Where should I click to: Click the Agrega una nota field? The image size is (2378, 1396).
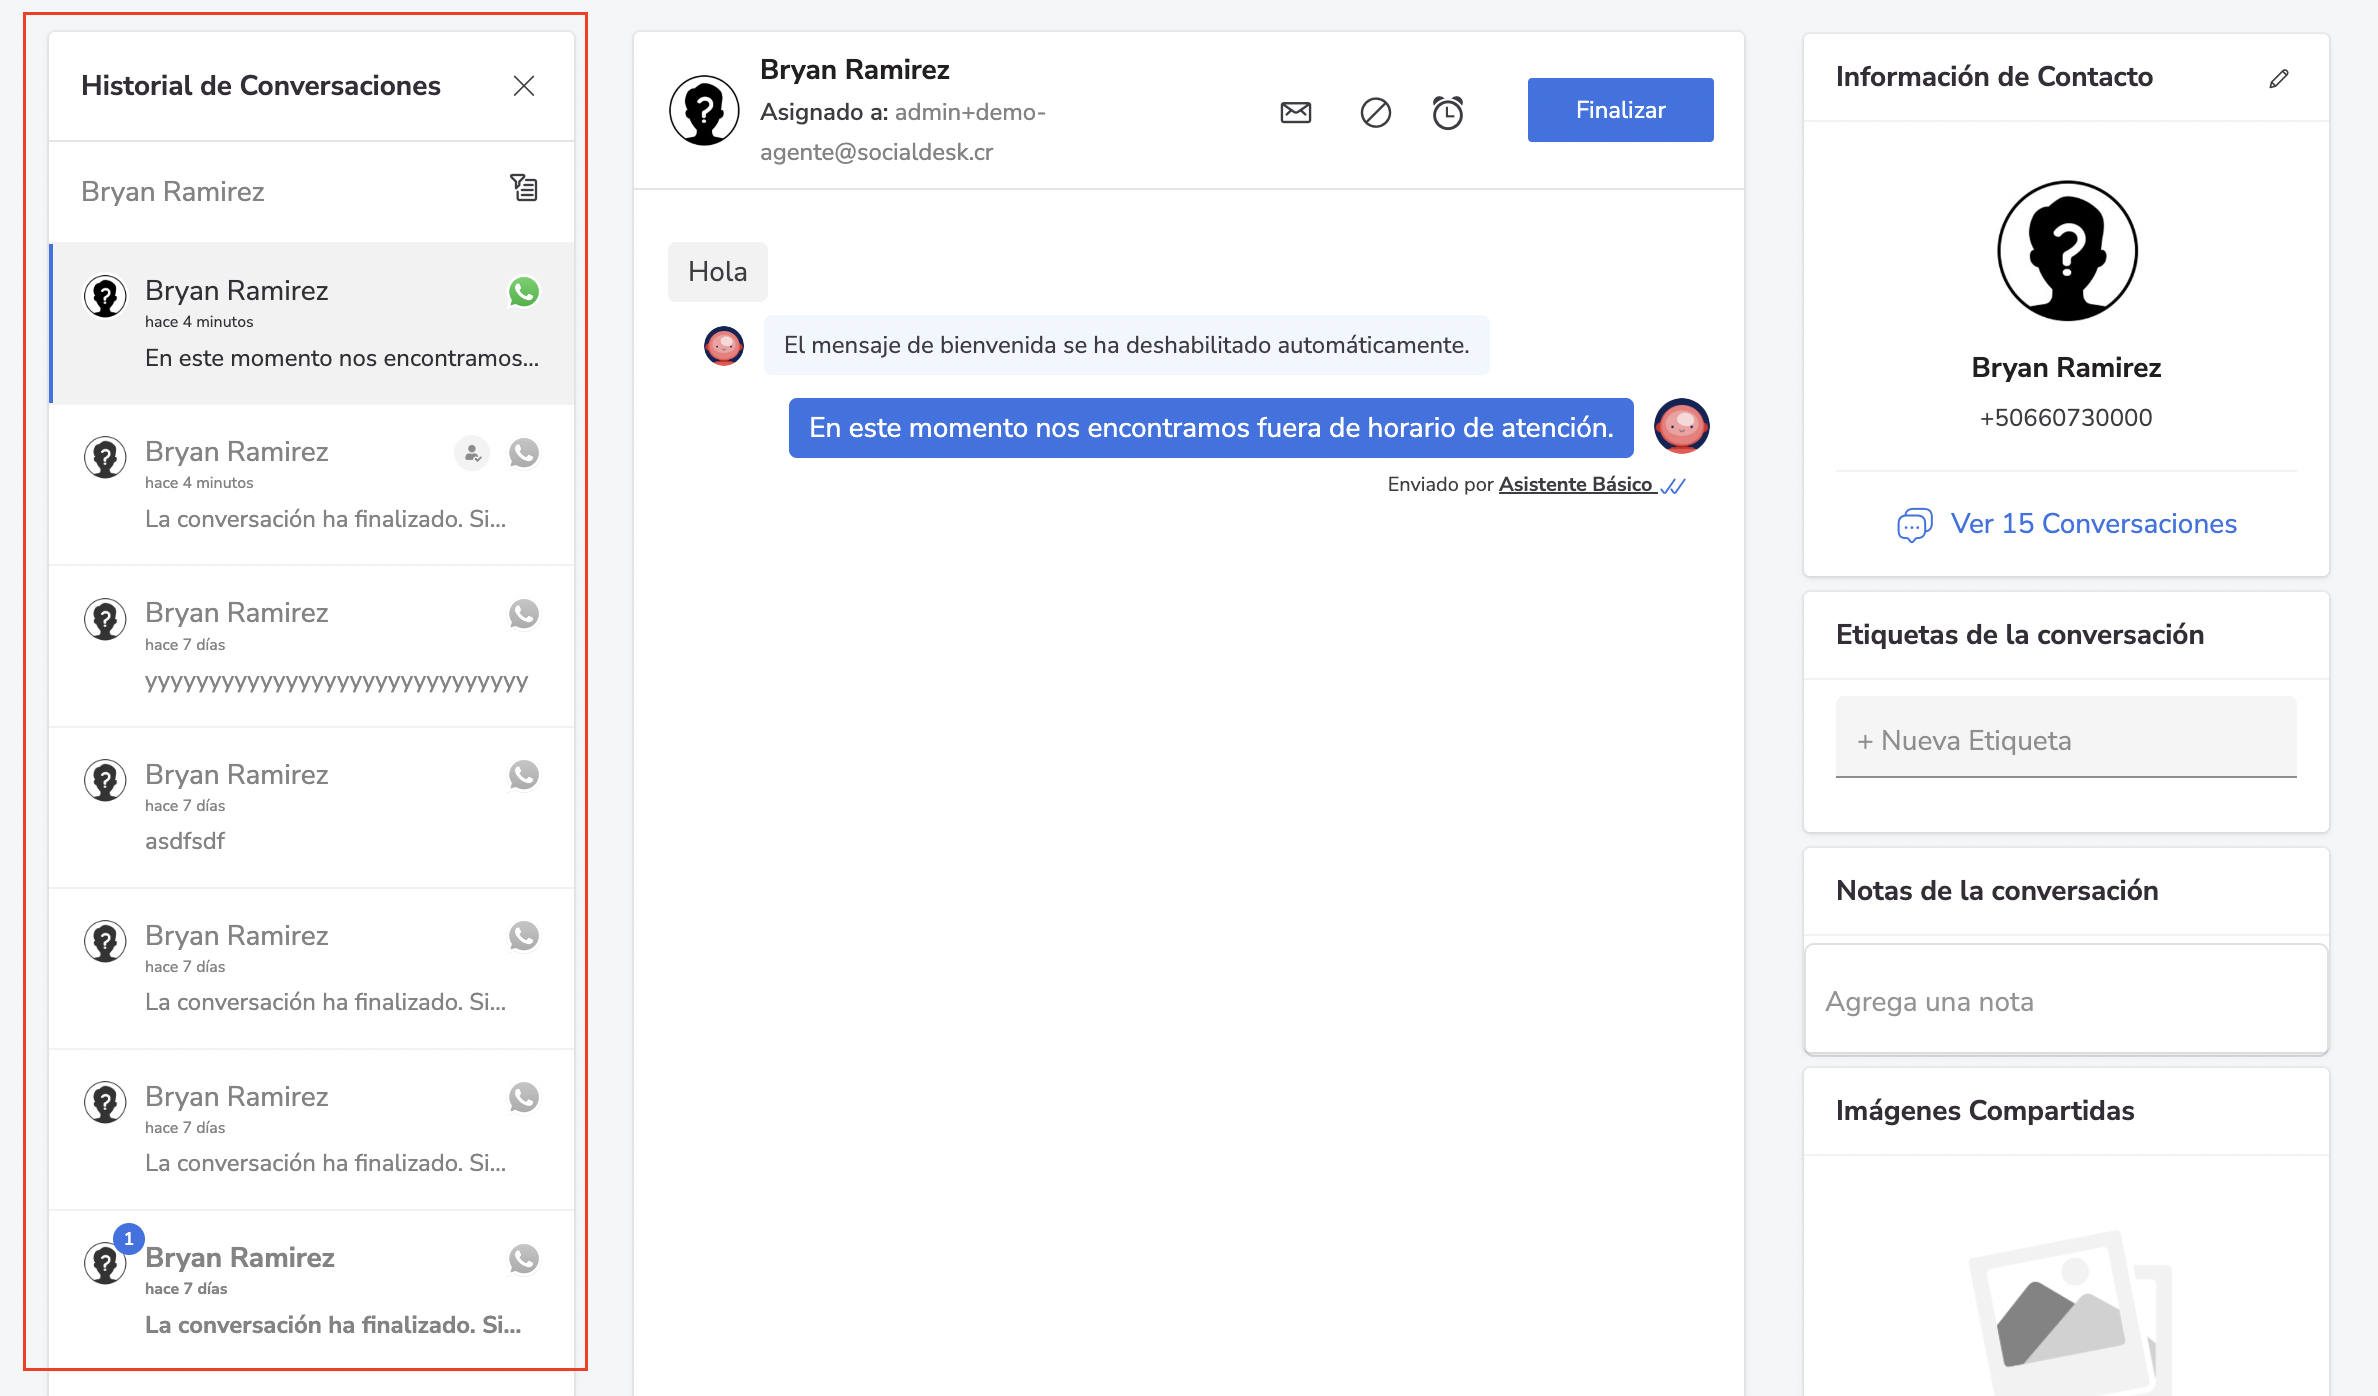click(x=2065, y=1001)
